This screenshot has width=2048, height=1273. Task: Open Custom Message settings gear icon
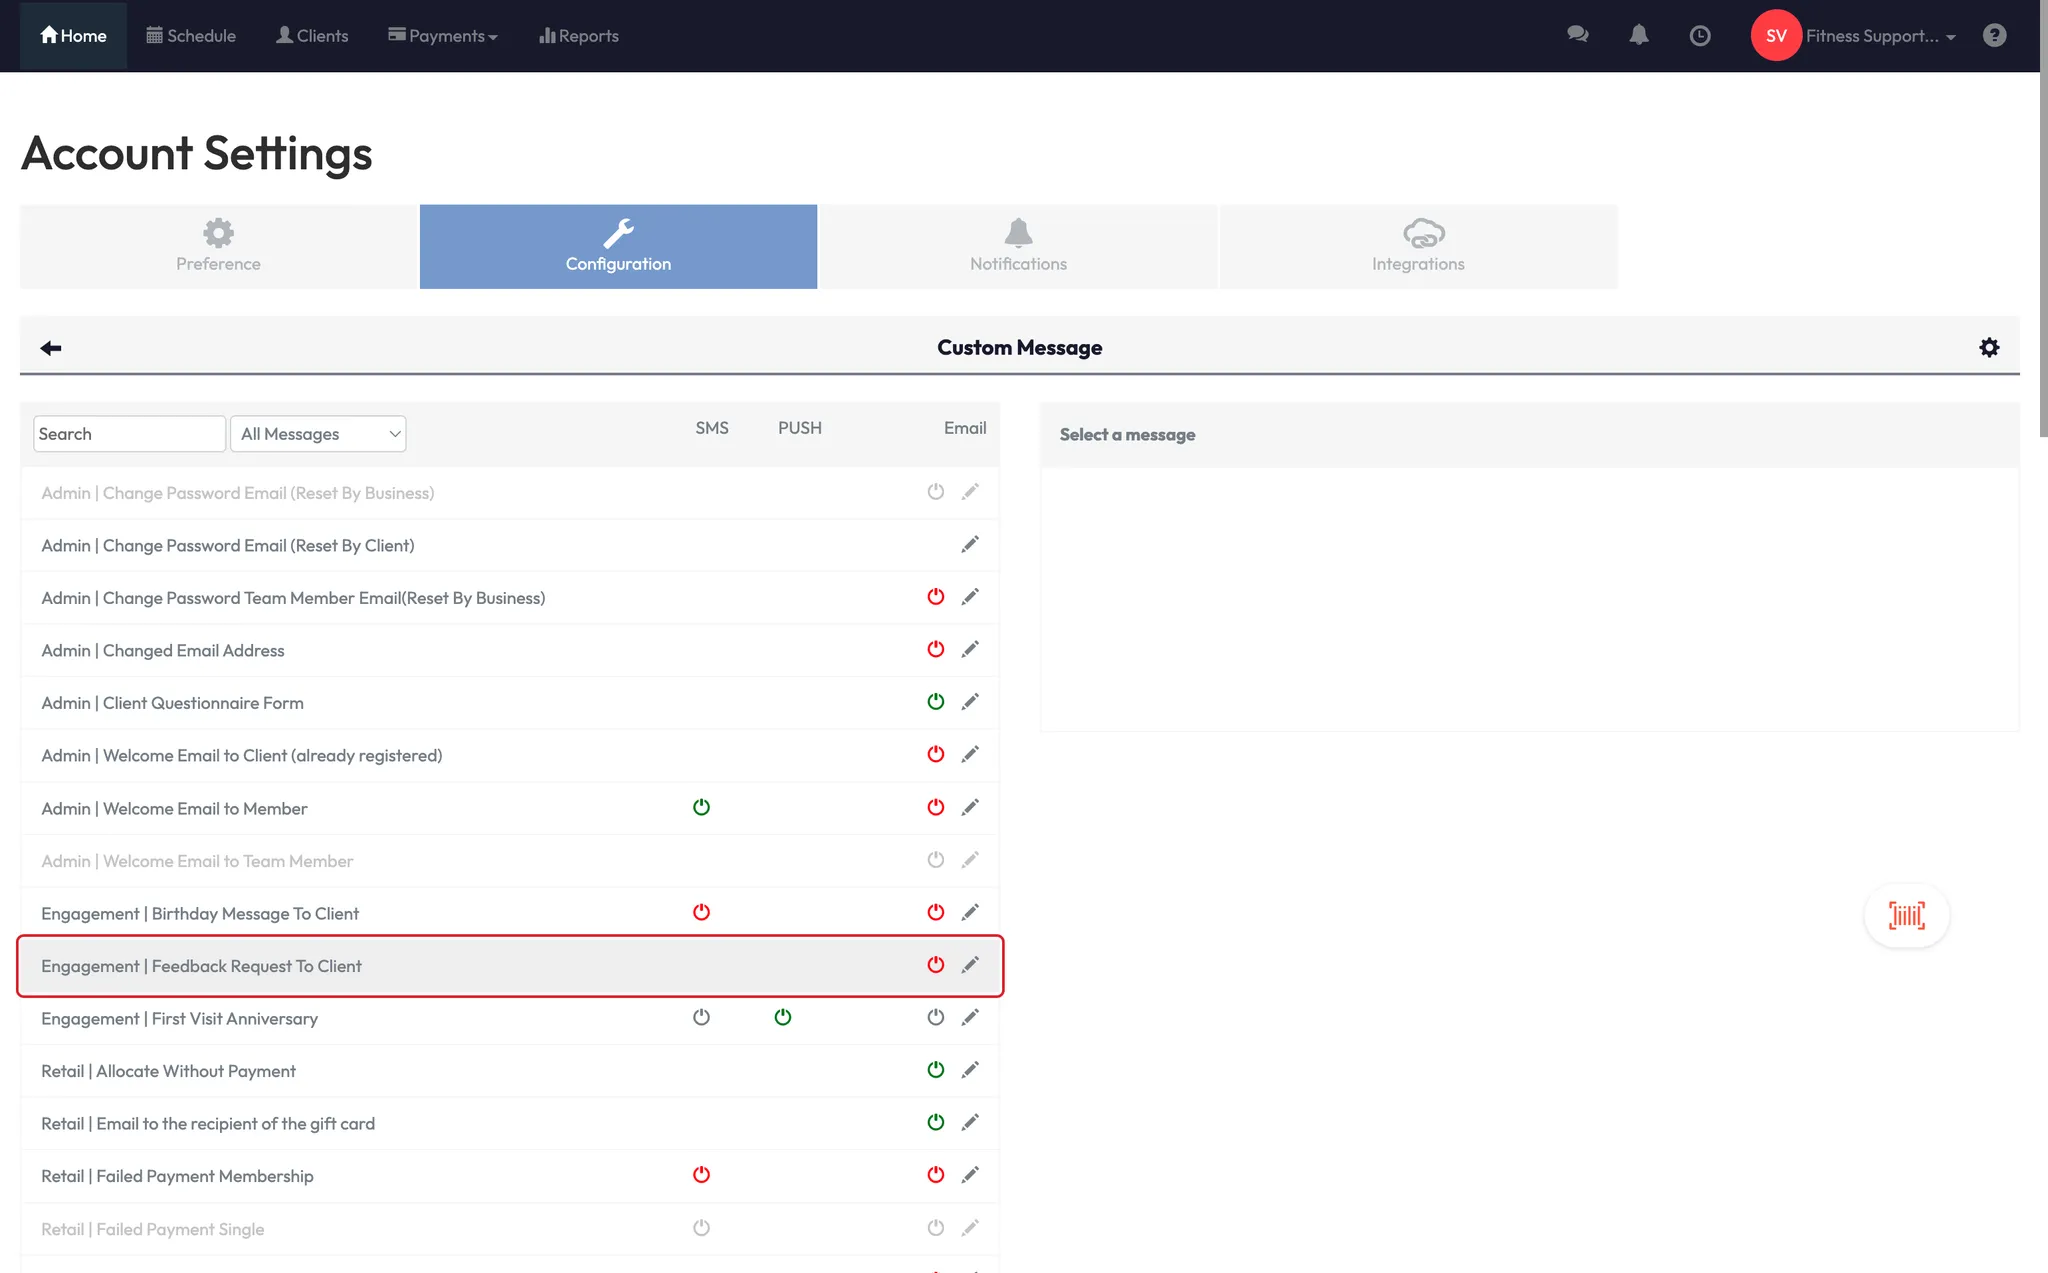point(1989,347)
